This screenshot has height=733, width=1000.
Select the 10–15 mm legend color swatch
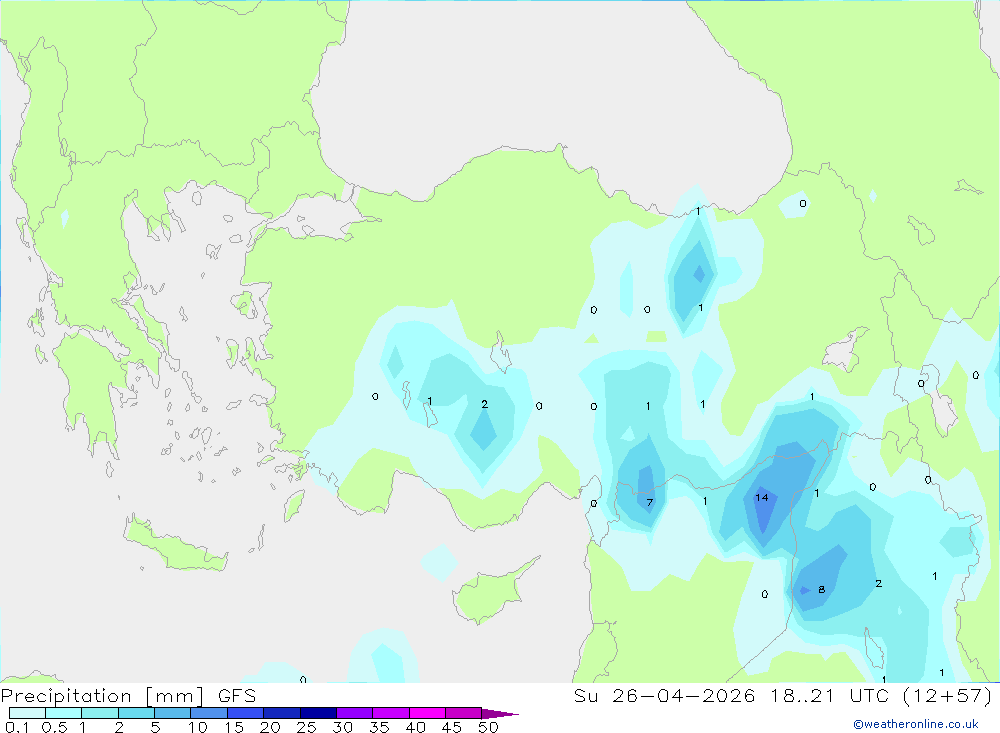pyautogui.click(x=209, y=713)
